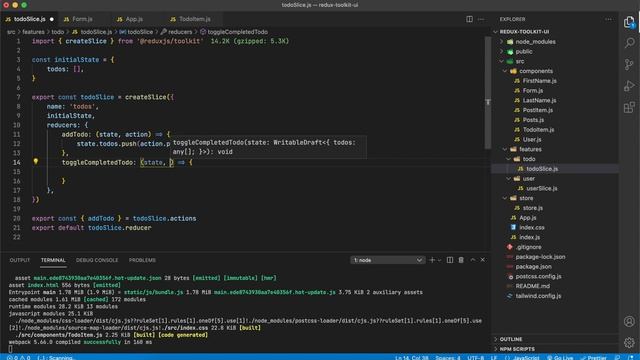Collapse the store folder
Screen dimensions: 640x360
coord(526,198)
